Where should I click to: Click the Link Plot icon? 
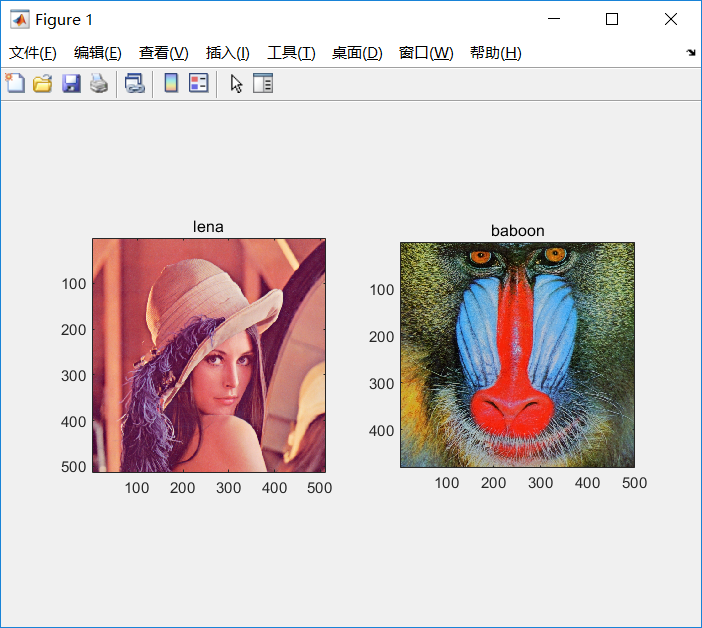point(134,84)
